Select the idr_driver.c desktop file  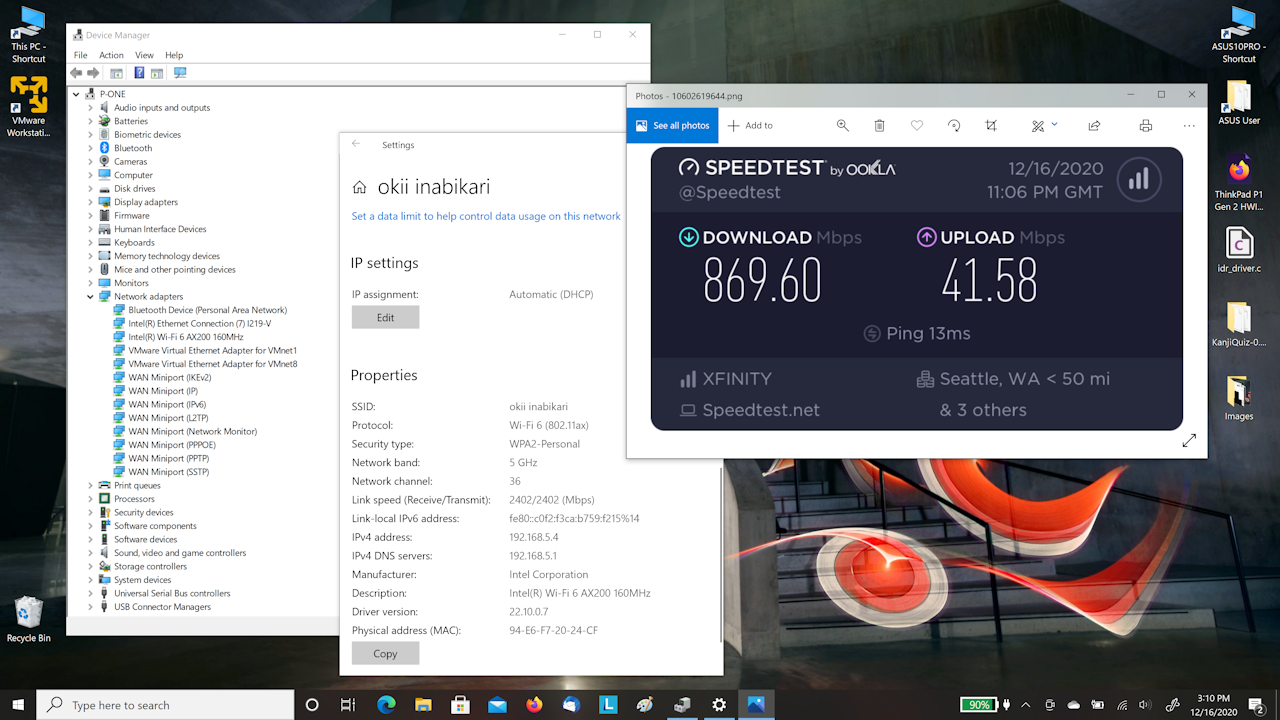pos(1239,251)
